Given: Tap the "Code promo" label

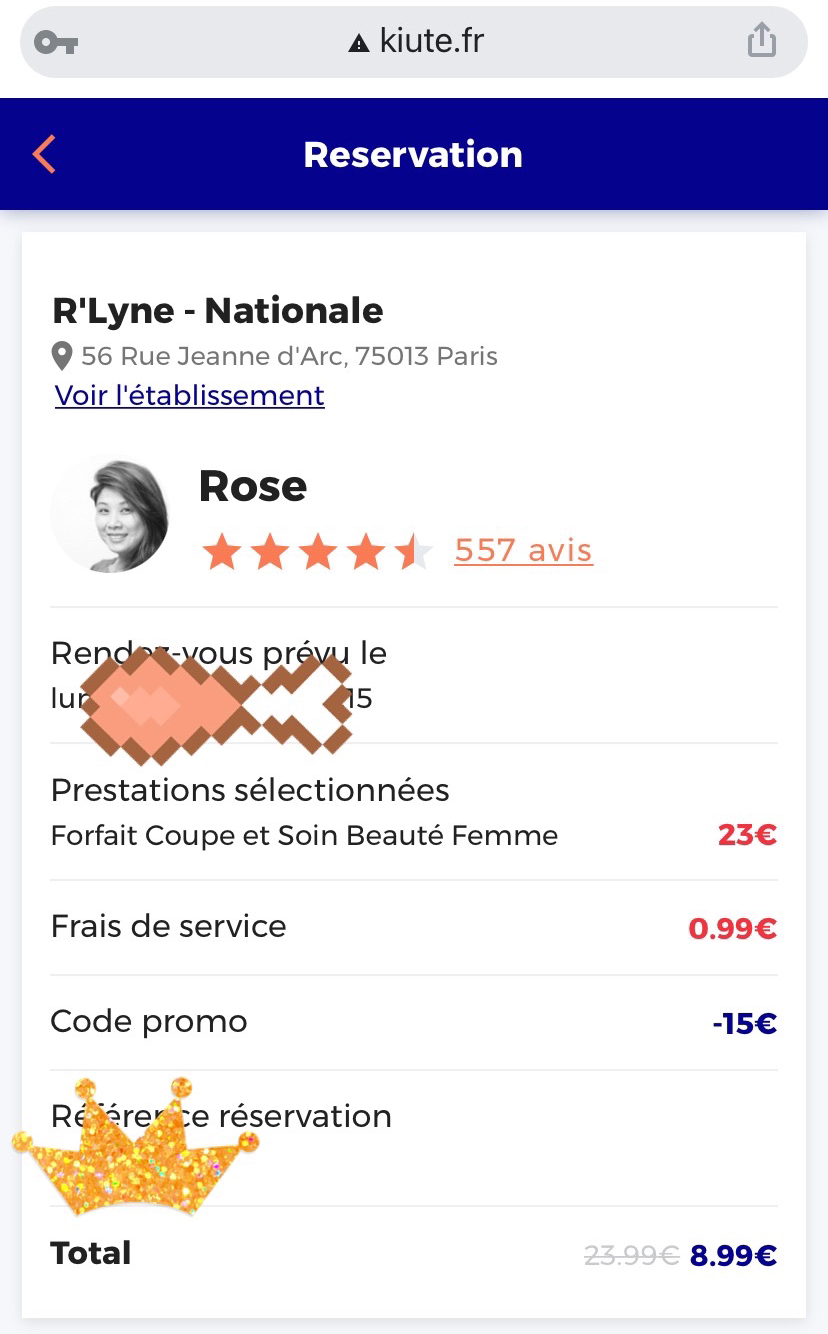Looking at the screenshot, I should [x=149, y=1021].
